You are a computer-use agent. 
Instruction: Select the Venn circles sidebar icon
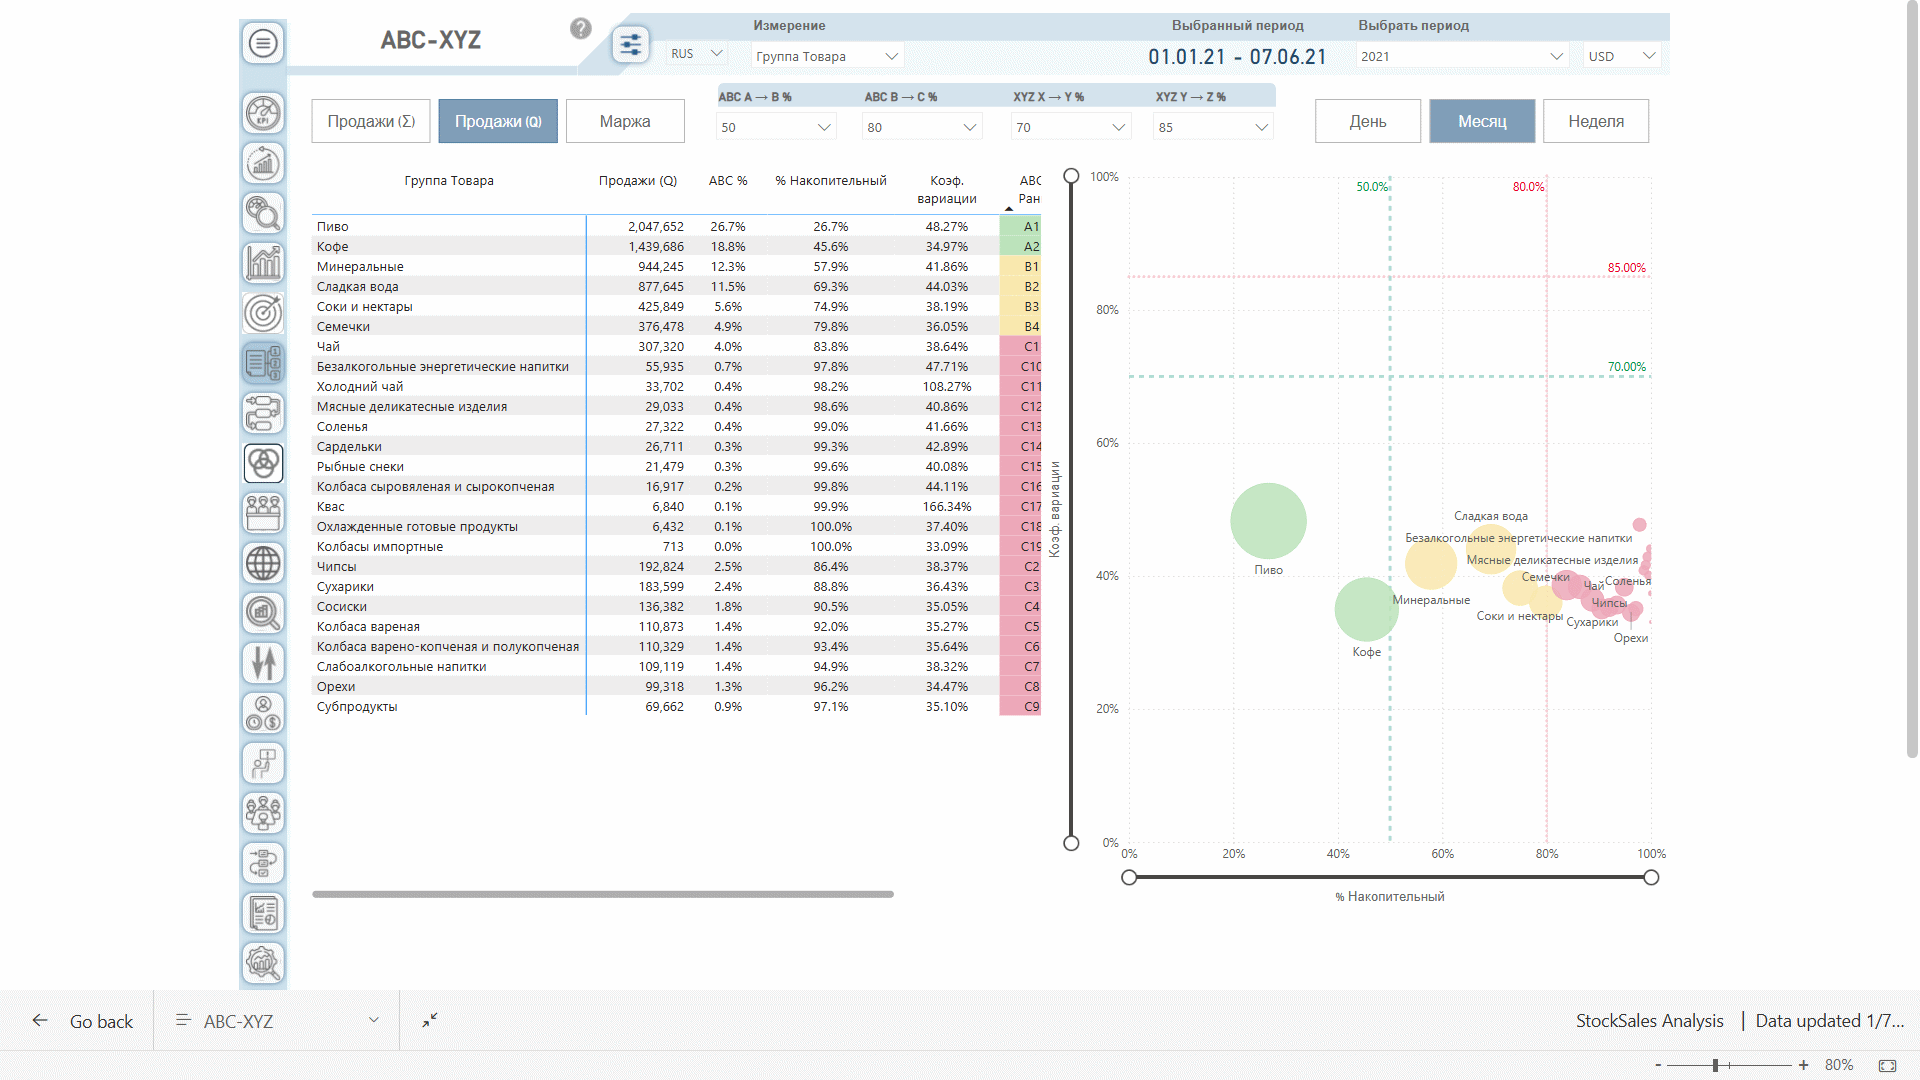tap(263, 463)
